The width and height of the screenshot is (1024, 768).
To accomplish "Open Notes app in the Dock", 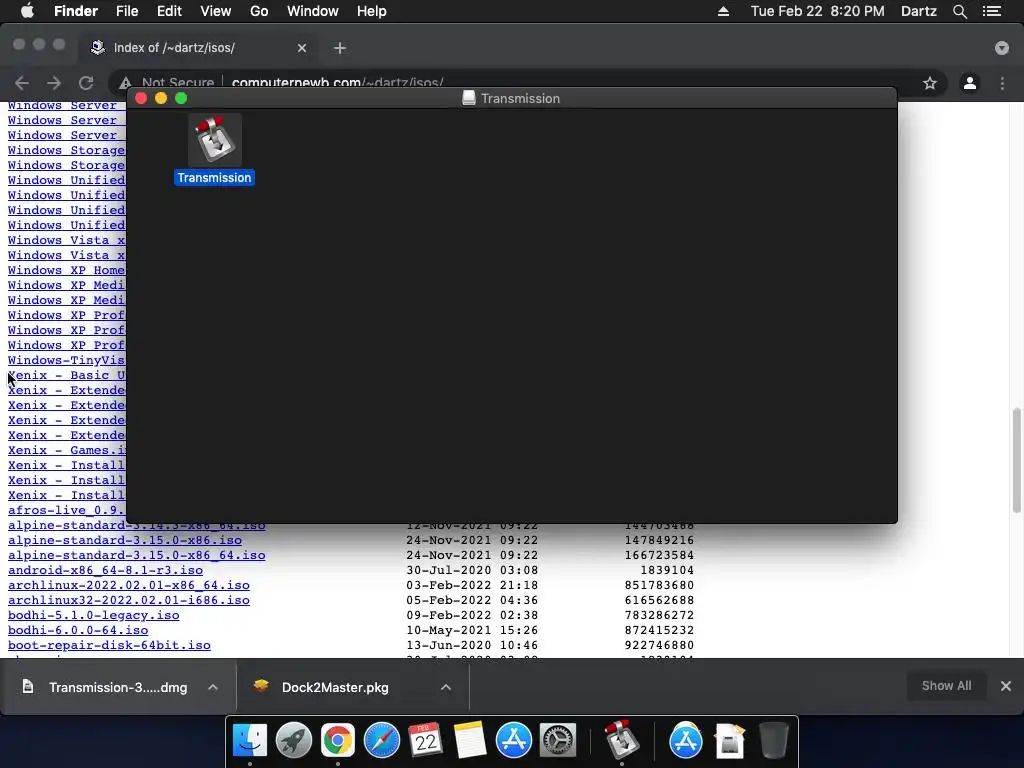I will 470,741.
